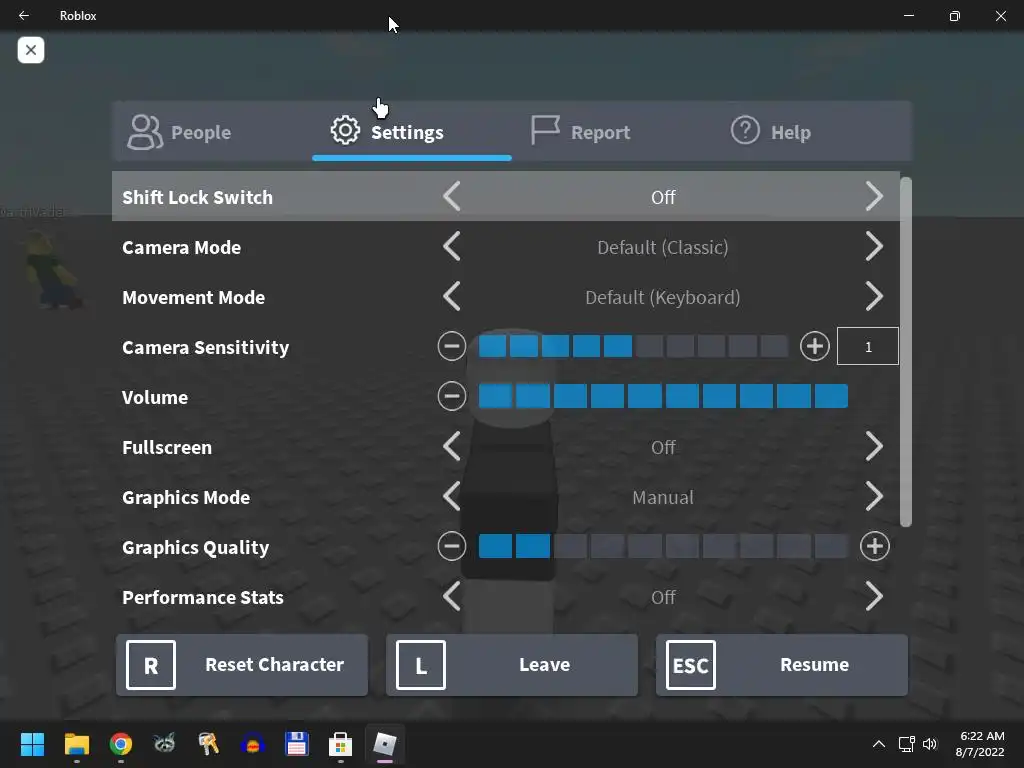The height and width of the screenshot is (768, 1024).
Task: Open the Windows Start menu
Action: [32, 744]
